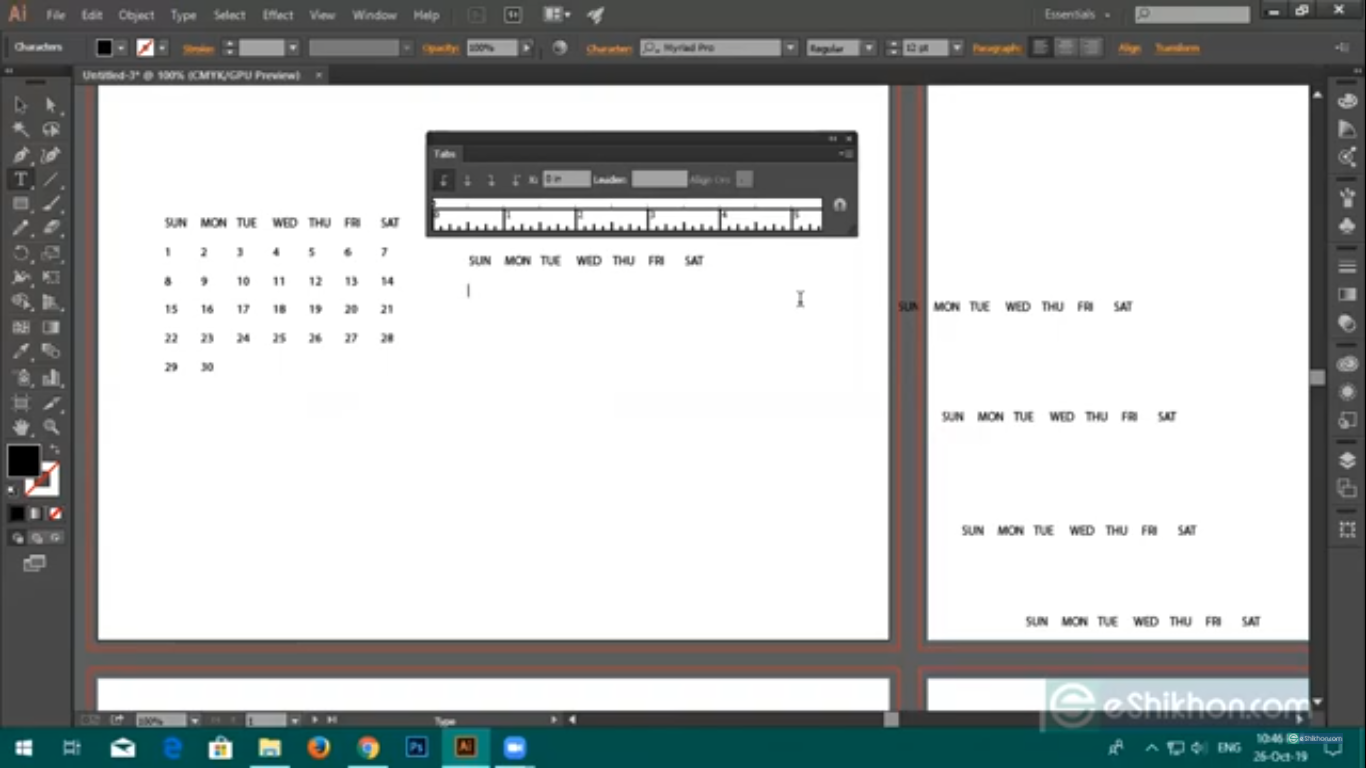This screenshot has height=768, width=1366.
Task: Click the Character link in the control bar
Action: [608, 47]
